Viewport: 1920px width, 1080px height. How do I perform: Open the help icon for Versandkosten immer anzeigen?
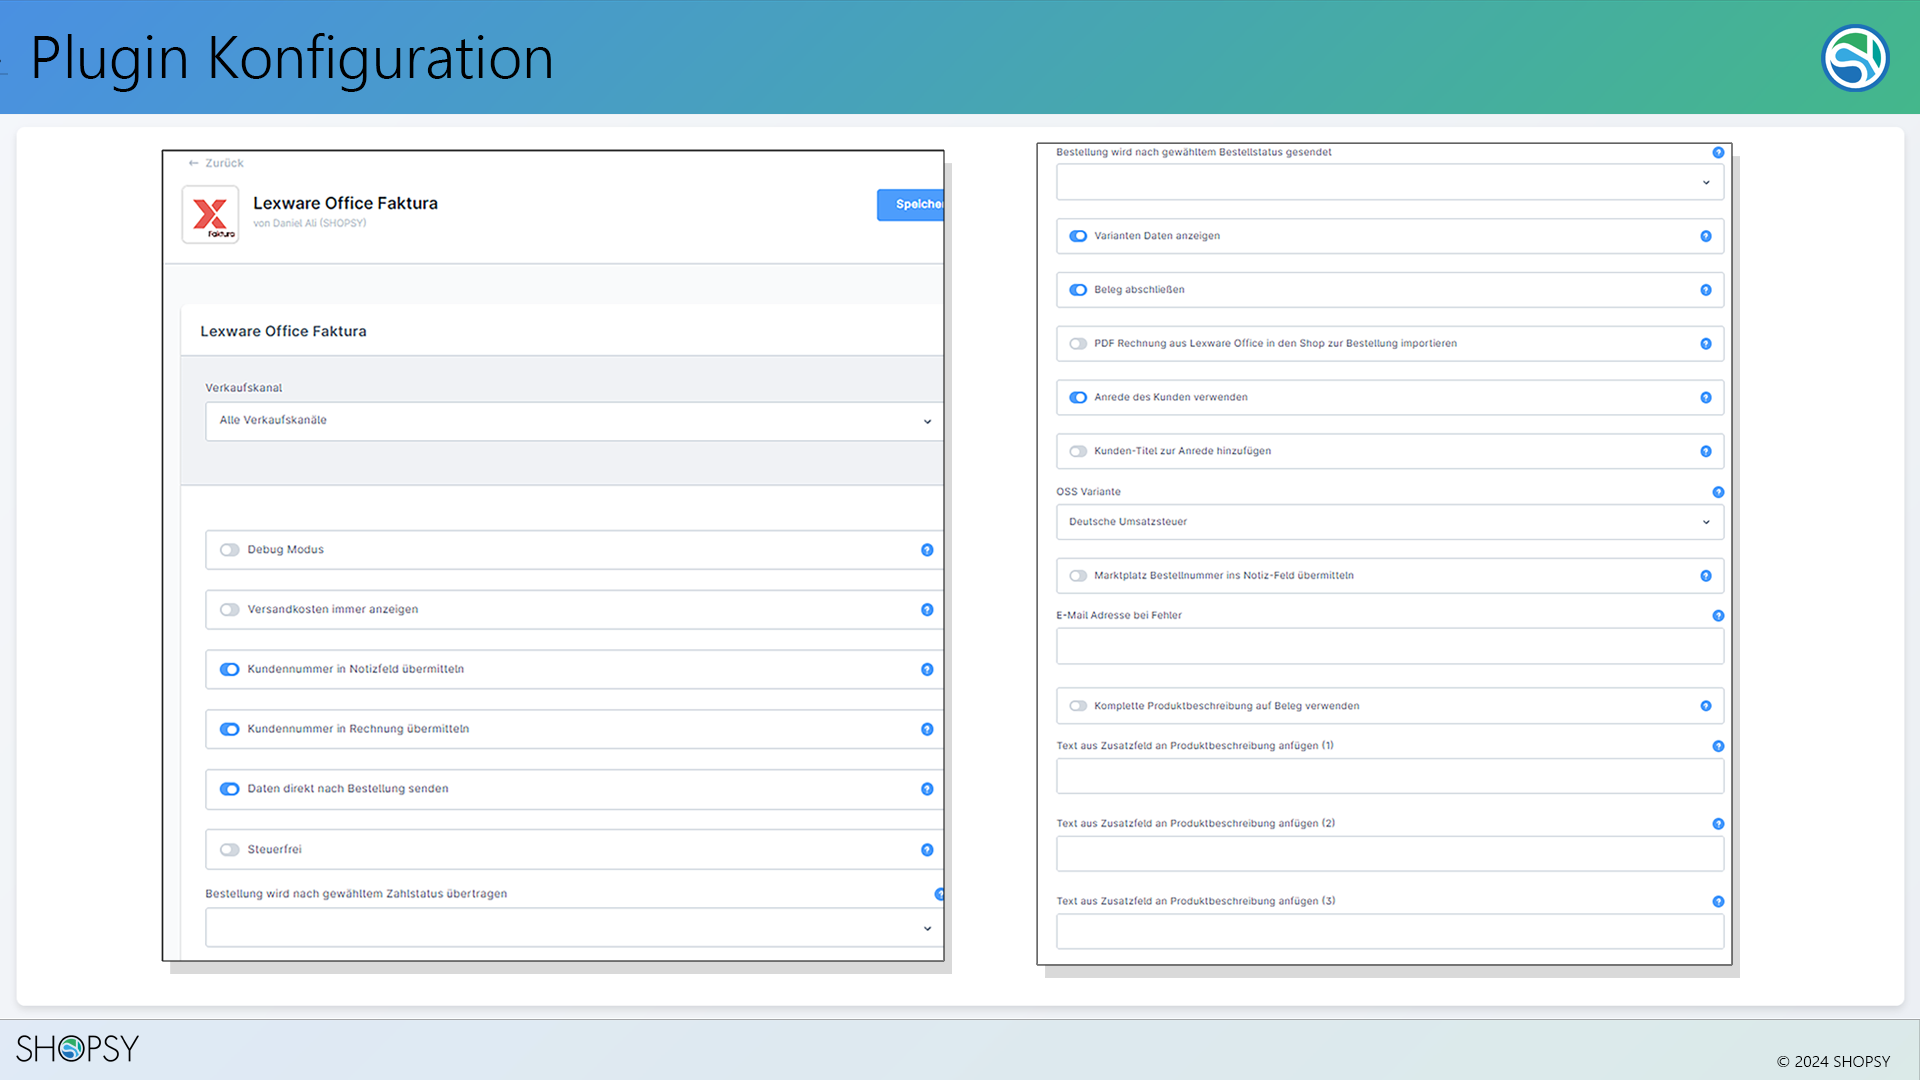tap(927, 610)
